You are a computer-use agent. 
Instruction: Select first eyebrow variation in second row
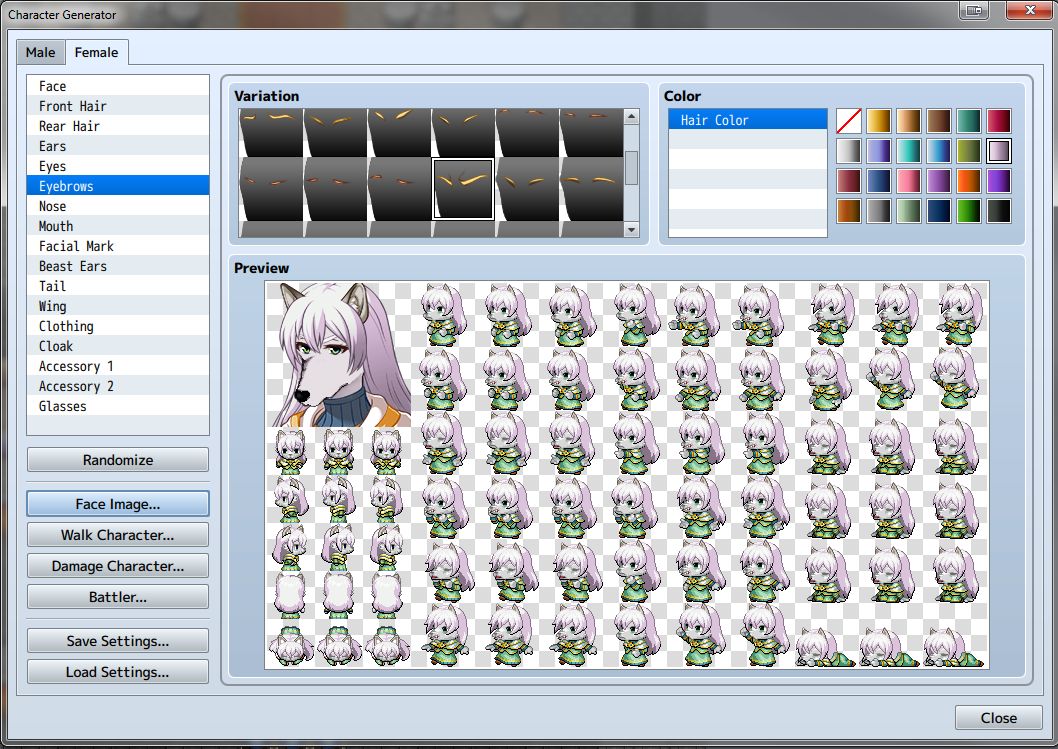[x=271, y=189]
